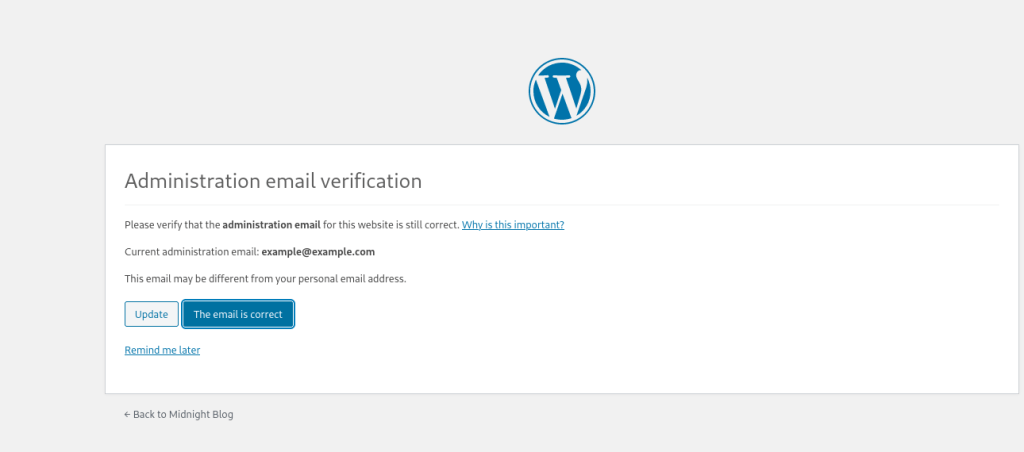This screenshot has width=1024, height=452.
Task: Open the Why is this important link
Action: click(x=512, y=225)
